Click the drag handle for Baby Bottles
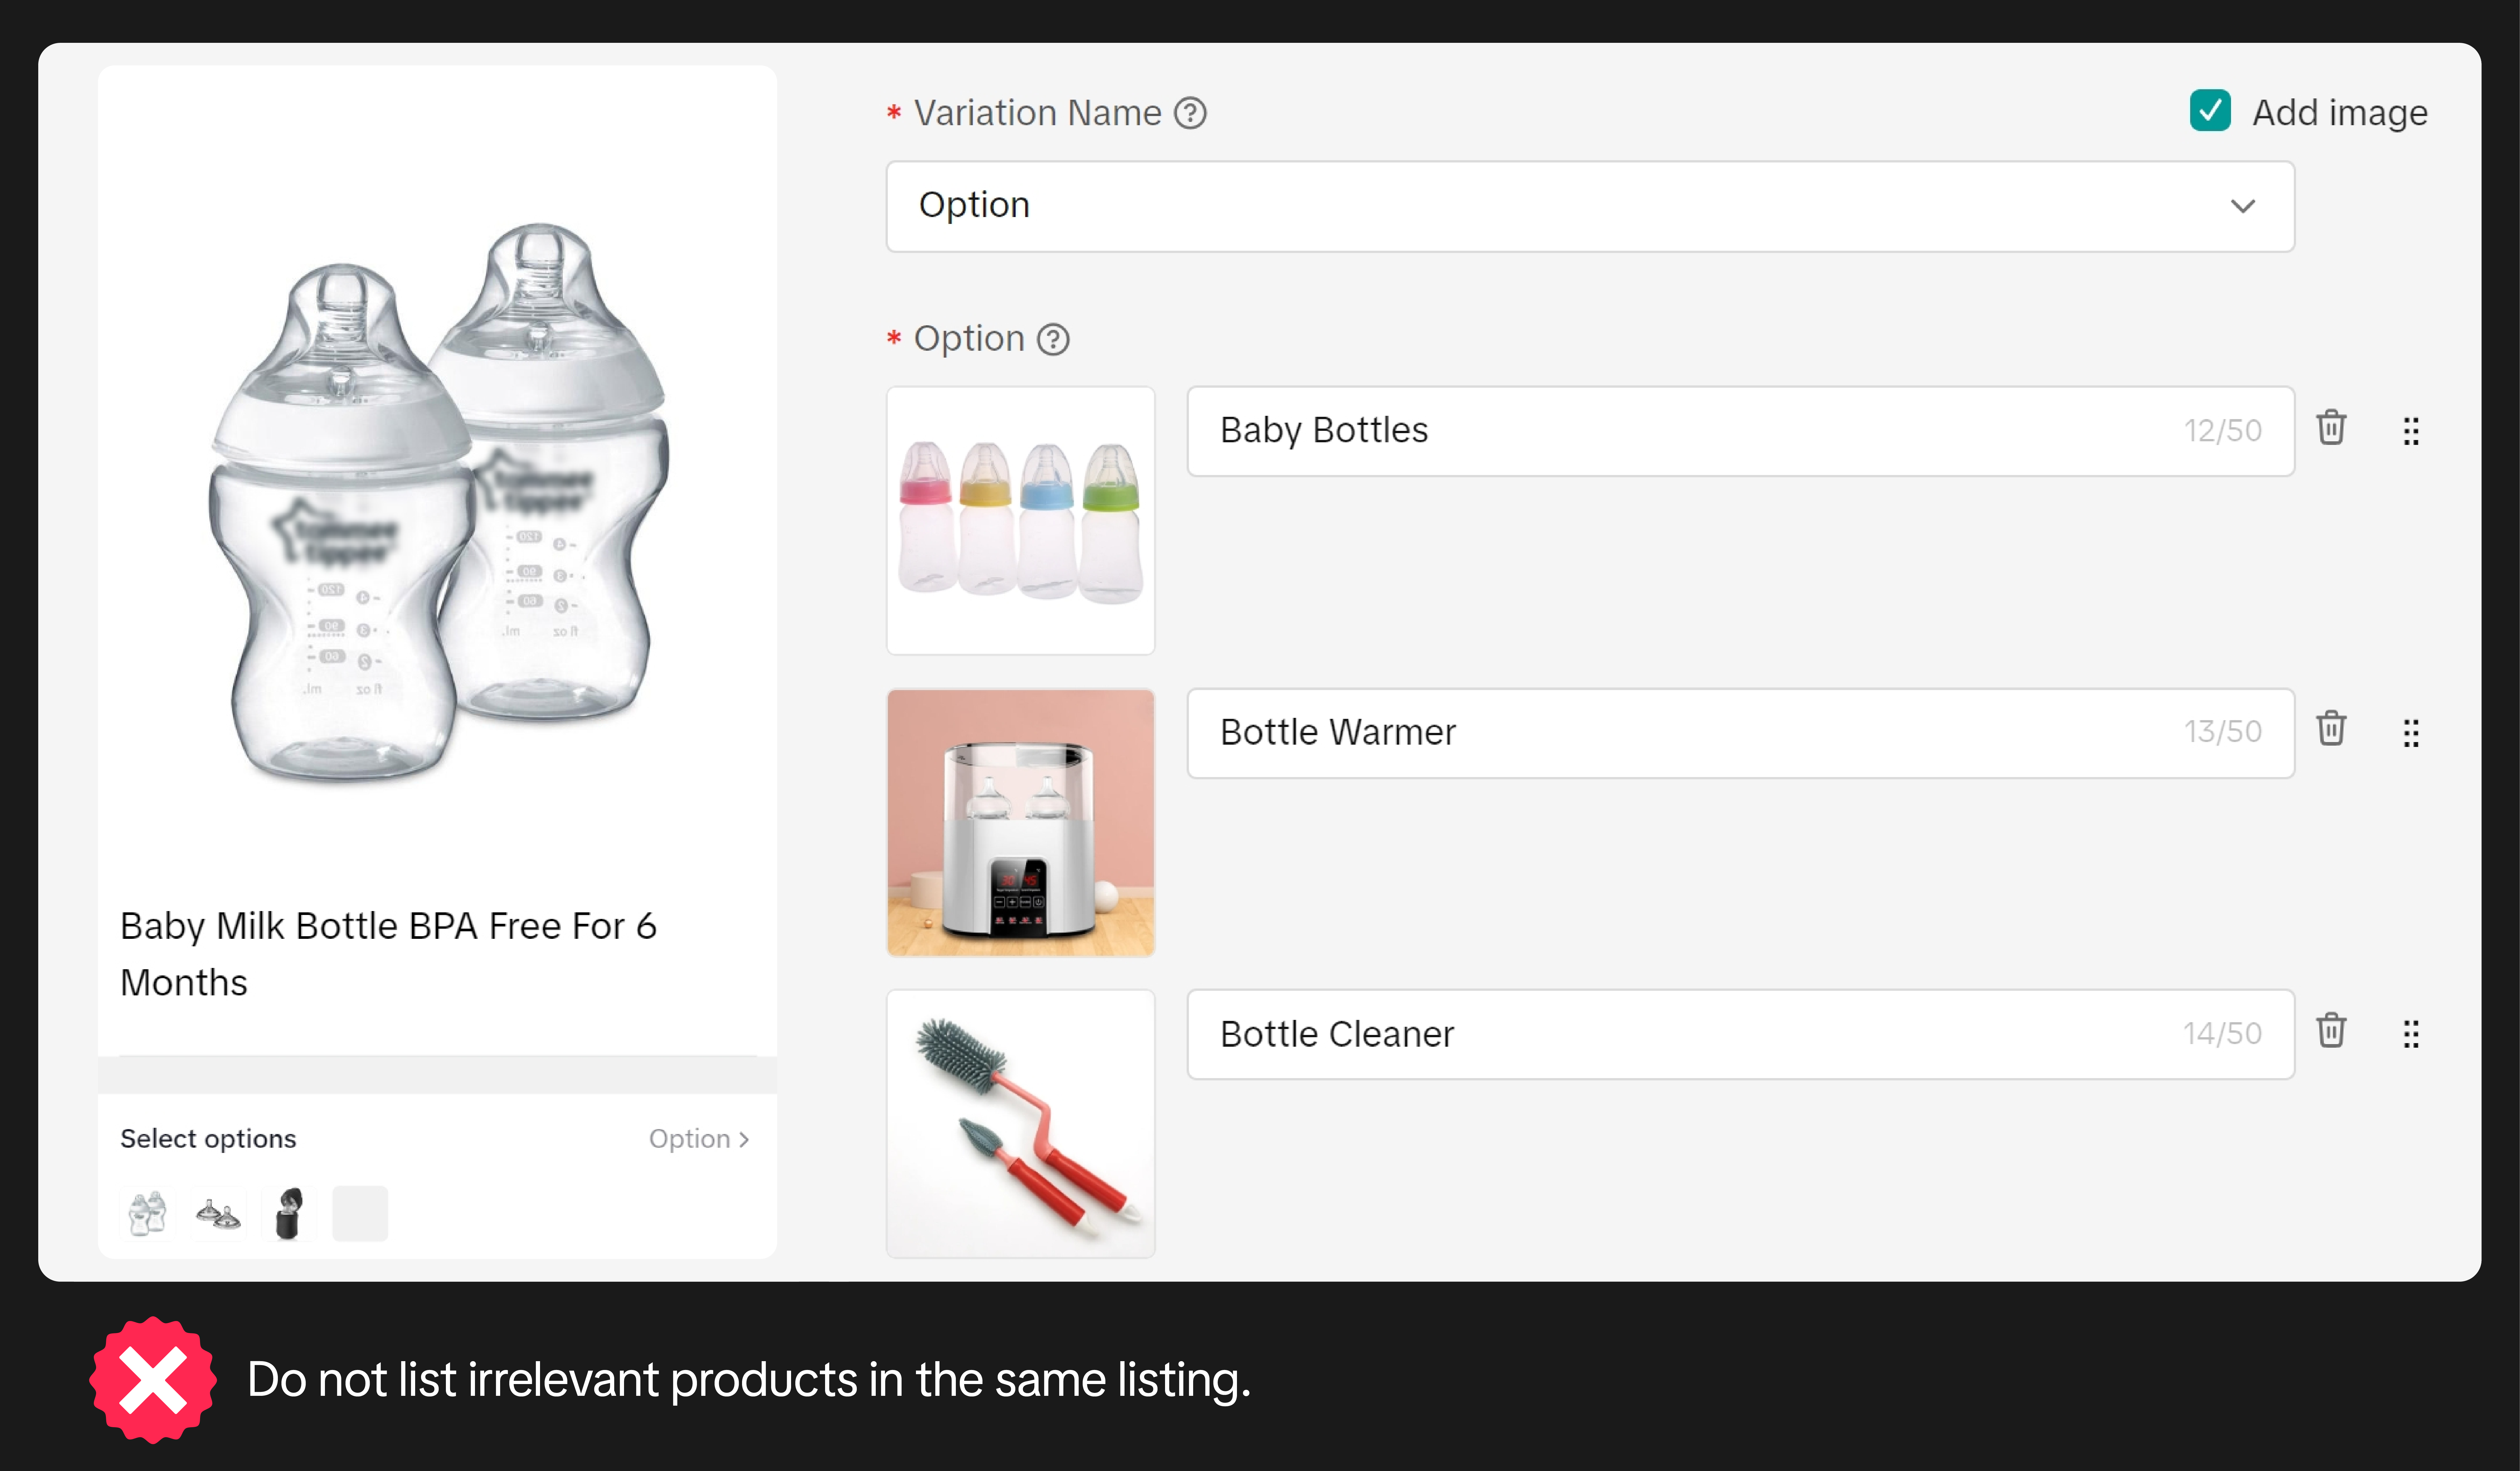This screenshot has width=2520, height=1471. pos(2411,431)
